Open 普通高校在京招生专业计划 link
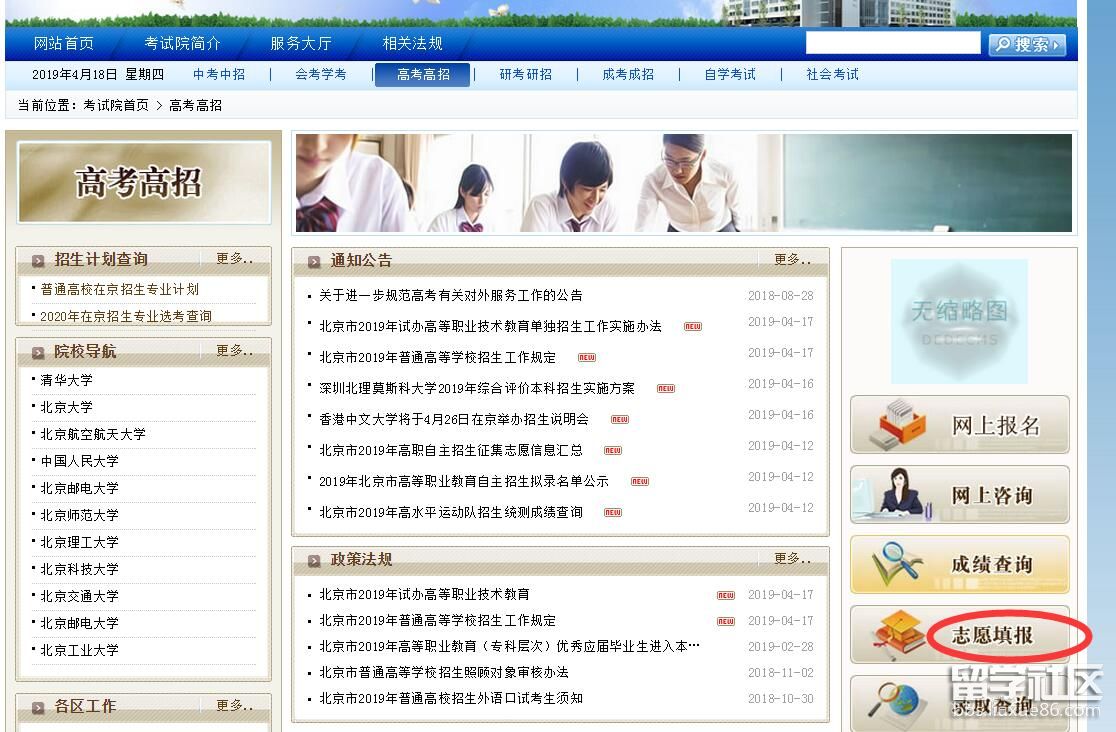 pyautogui.click(x=120, y=289)
